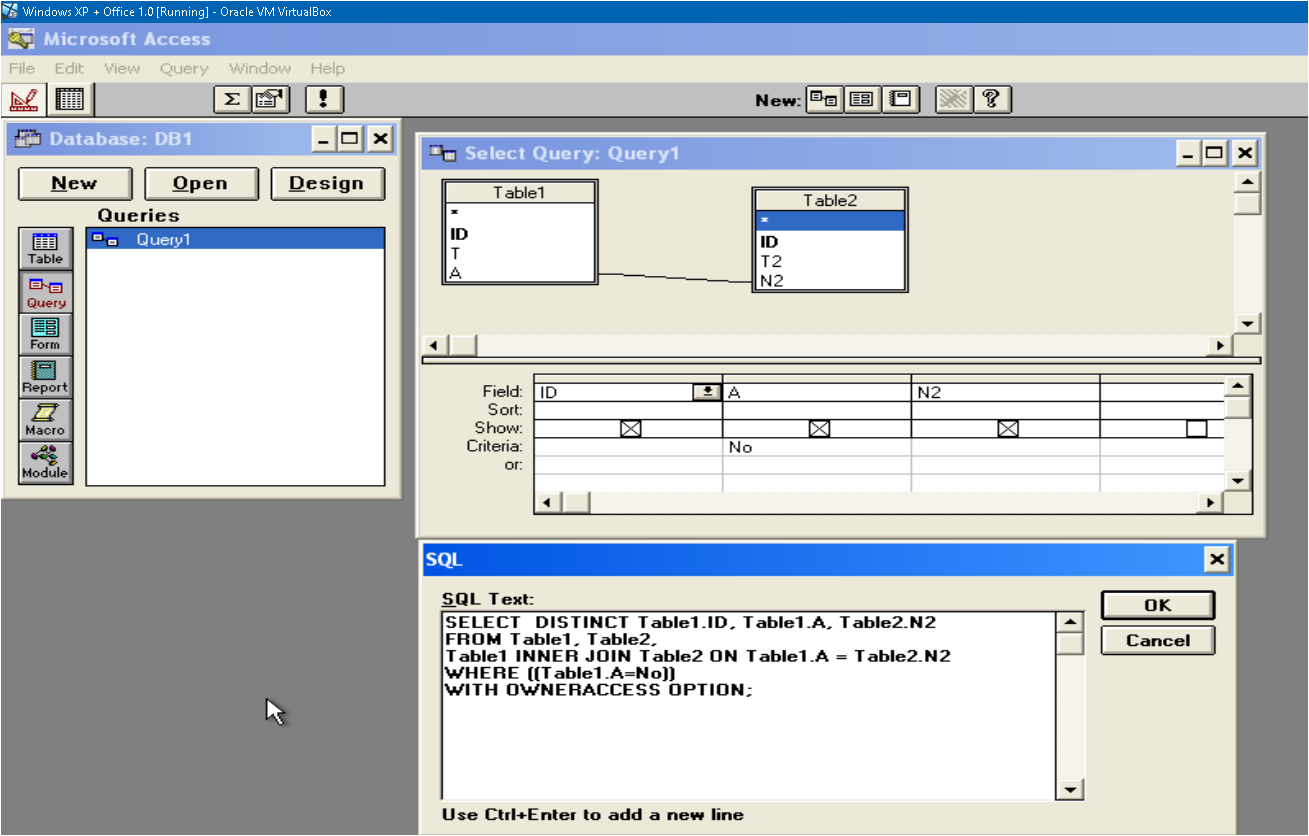Click the Microsoft Access title bar icon
Viewport: 1309px width, 836px height.
coord(21,40)
